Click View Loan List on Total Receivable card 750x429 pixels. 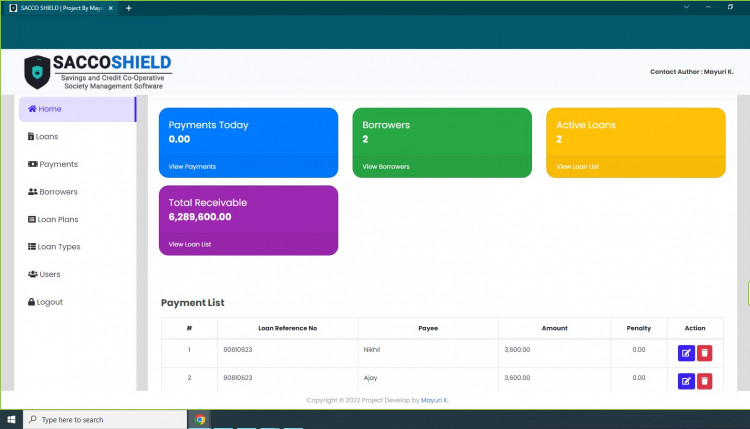coord(190,244)
